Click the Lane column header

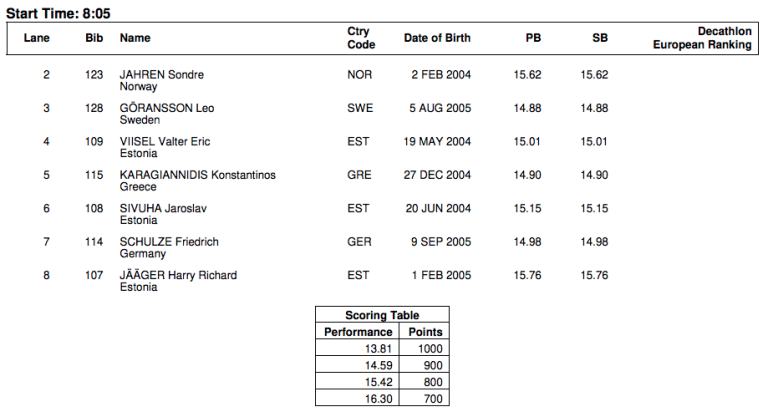[37, 38]
